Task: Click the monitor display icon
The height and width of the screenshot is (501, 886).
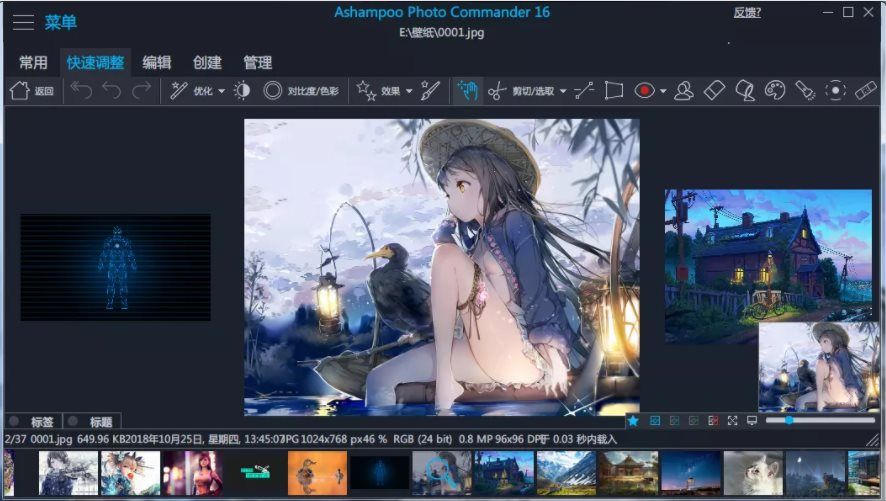Action: point(752,421)
